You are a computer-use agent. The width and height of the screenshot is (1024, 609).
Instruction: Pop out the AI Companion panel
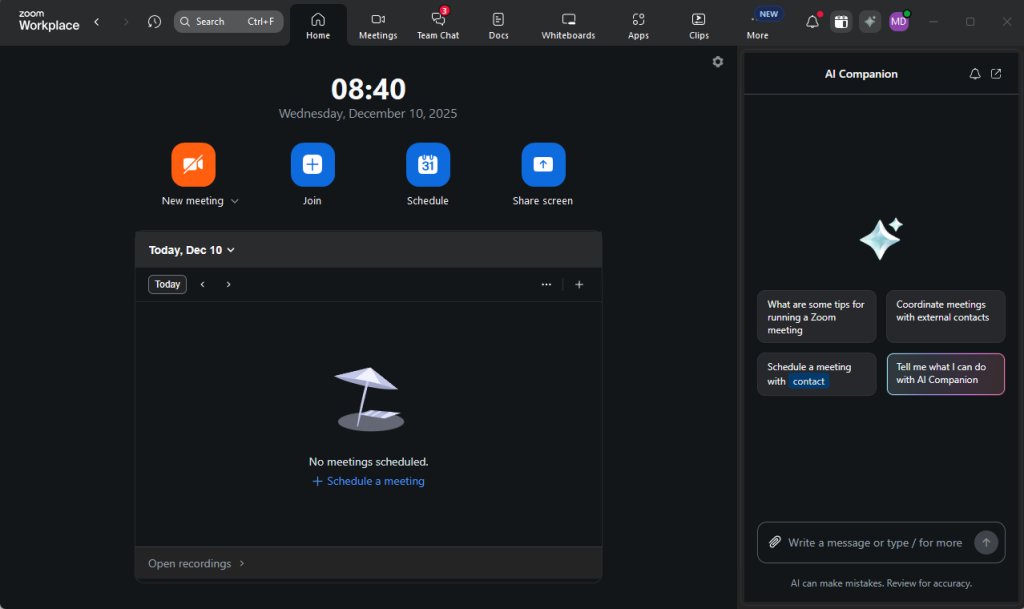[x=996, y=74]
